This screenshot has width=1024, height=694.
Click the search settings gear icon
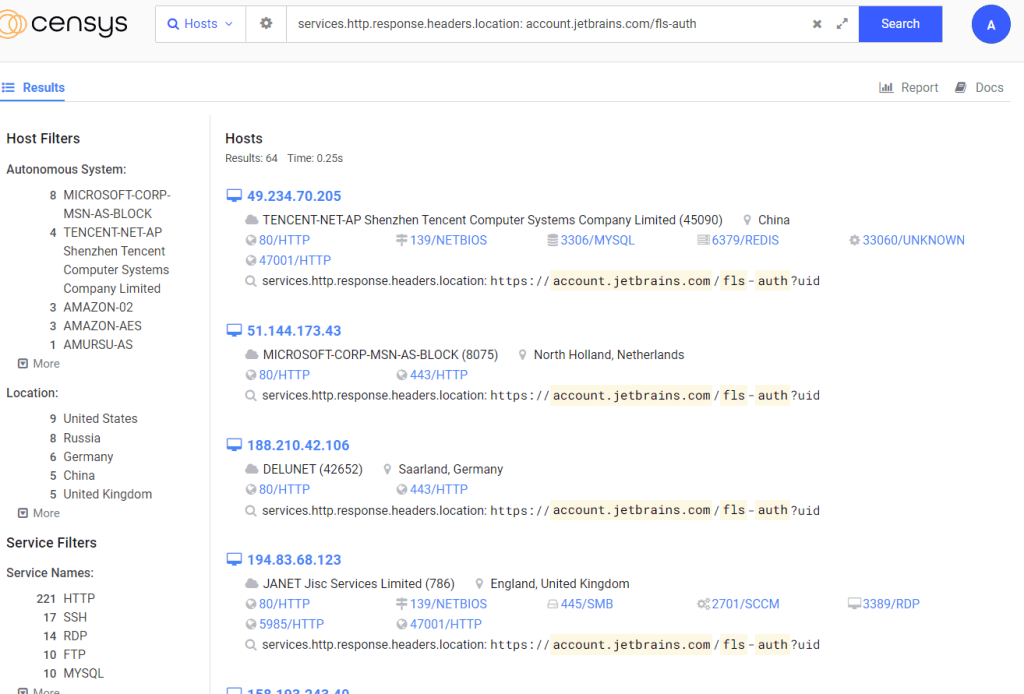point(266,24)
